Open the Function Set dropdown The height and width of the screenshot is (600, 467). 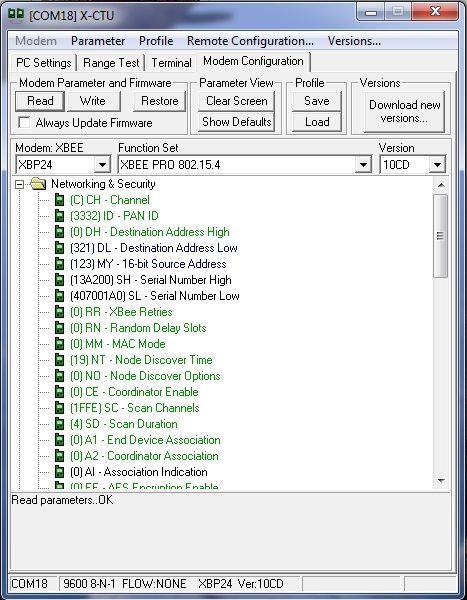tap(362, 165)
